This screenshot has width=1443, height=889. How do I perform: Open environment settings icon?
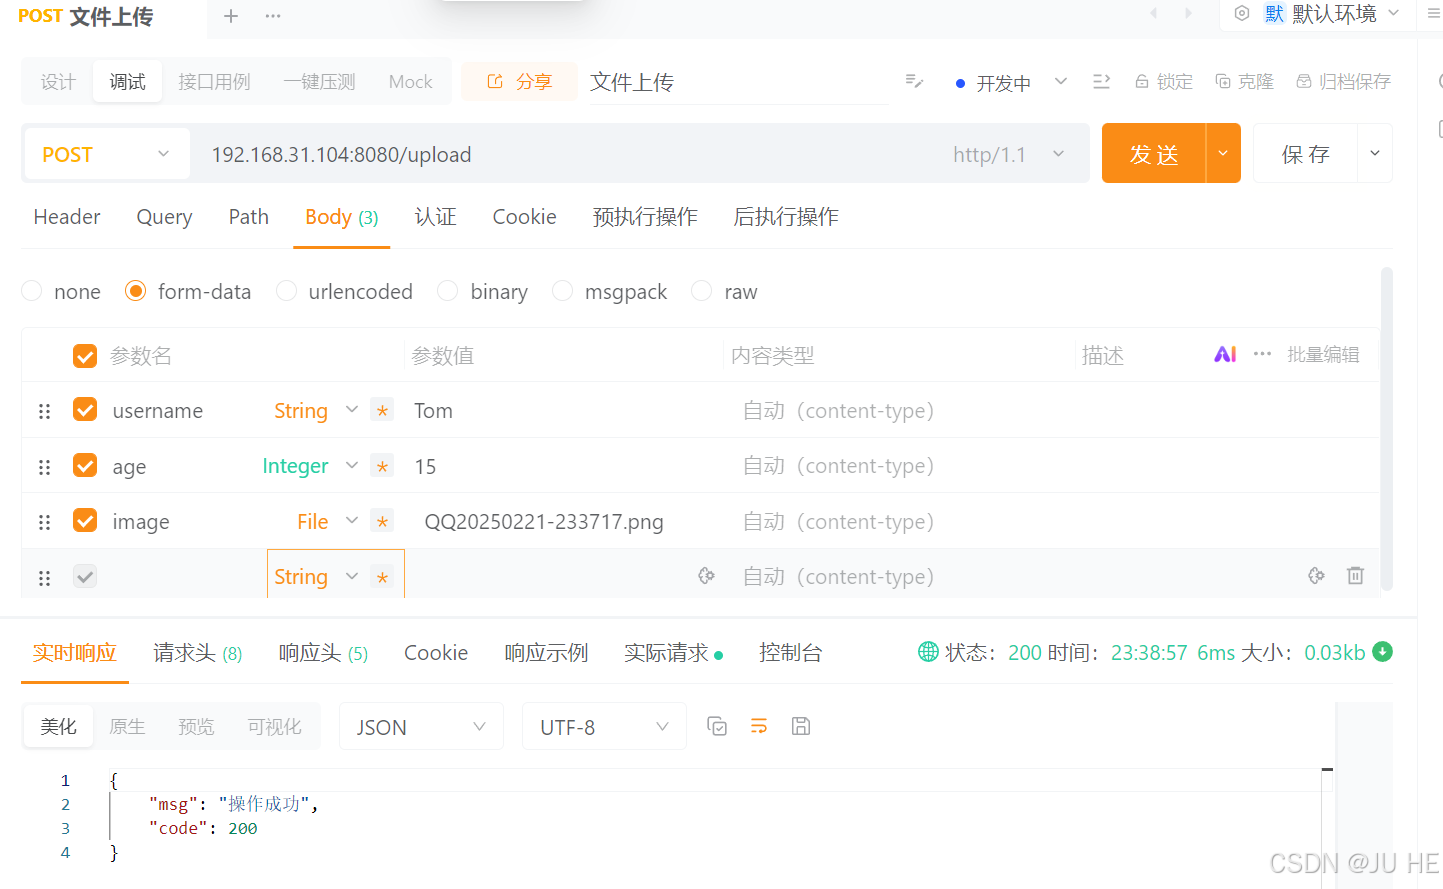click(1242, 14)
